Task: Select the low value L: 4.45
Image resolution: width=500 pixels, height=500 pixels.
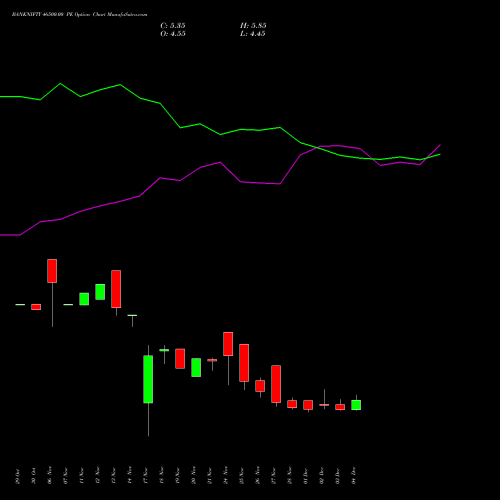Action: click(253, 34)
